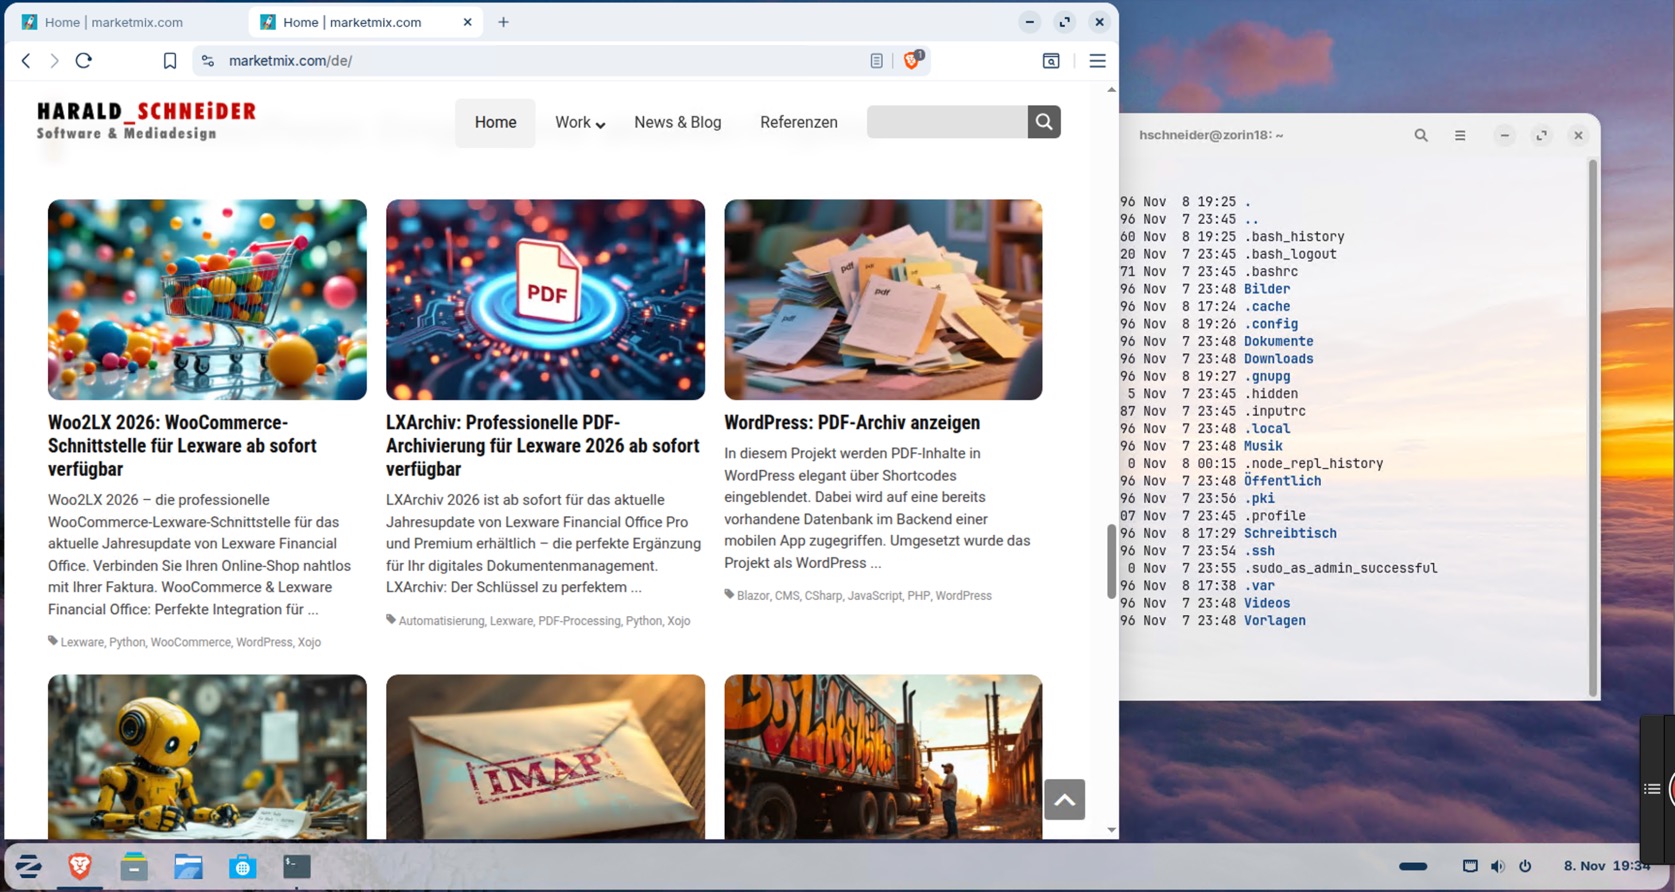Click scrollbar up arrow in browser

[x=1111, y=90]
